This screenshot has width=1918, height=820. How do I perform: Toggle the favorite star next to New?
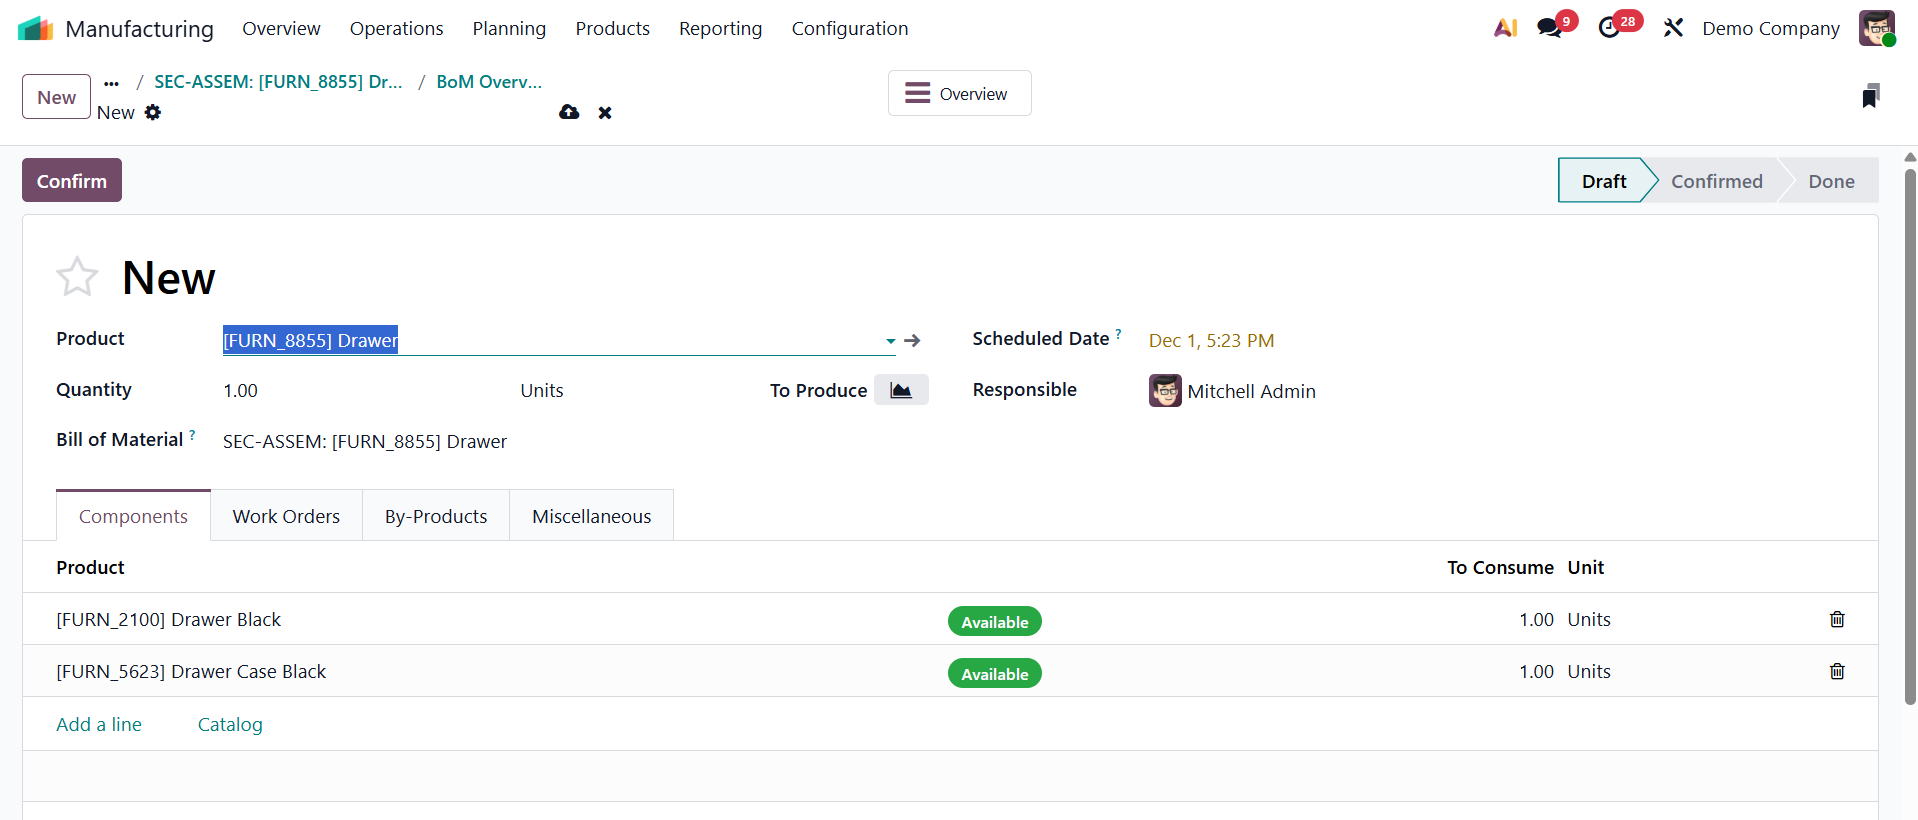pyautogui.click(x=77, y=277)
